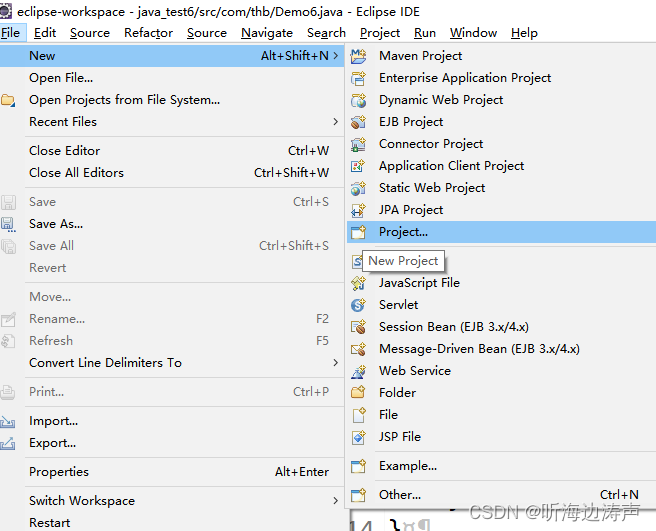The height and width of the screenshot is (531, 656).
Task: Open the Refactor menu
Action: pyautogui.click(x=148, y=33)
